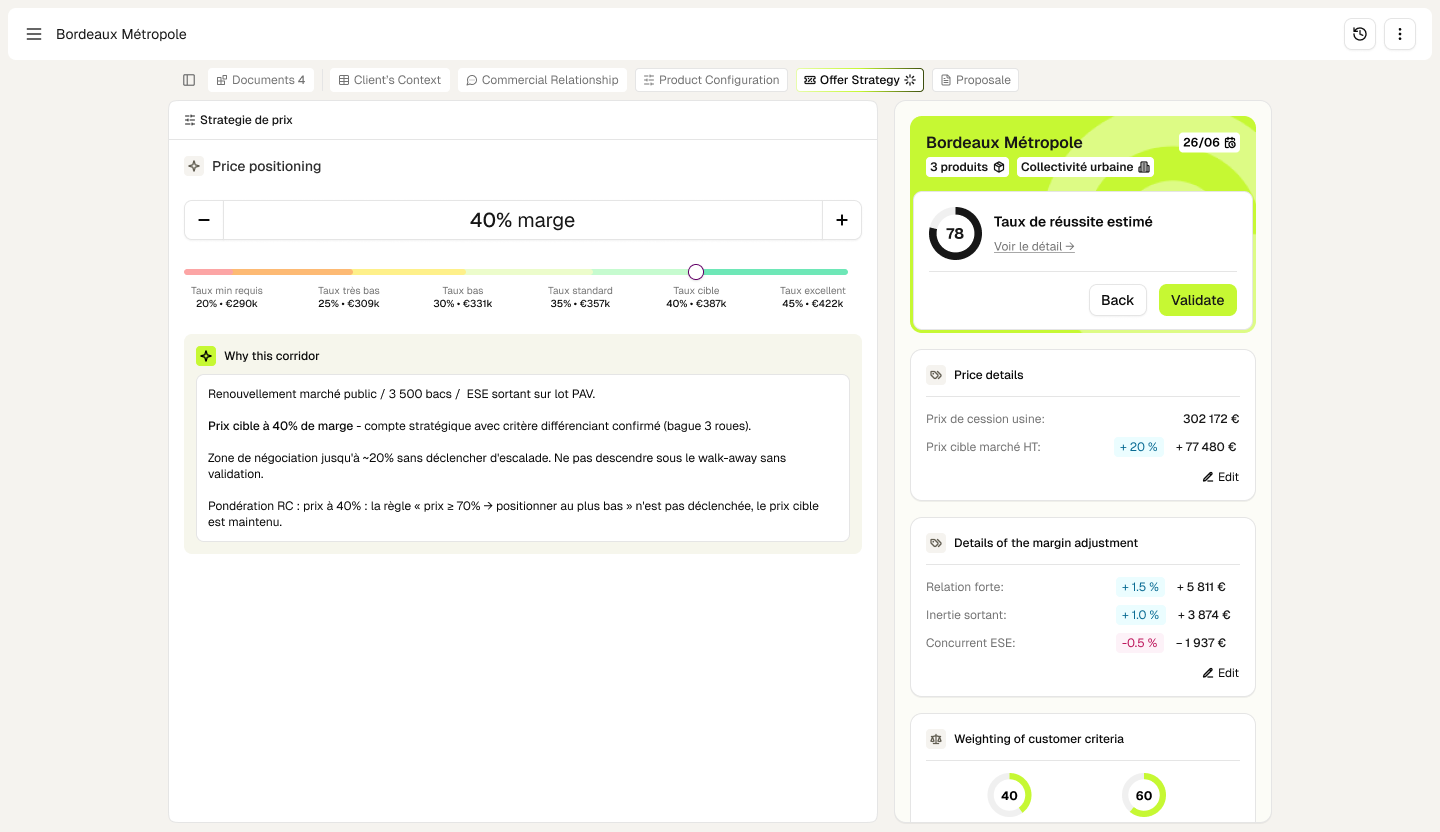This screenshot has height=832, width=1440.
Task: Click the 3 produits badge
Action: point(968,167)
